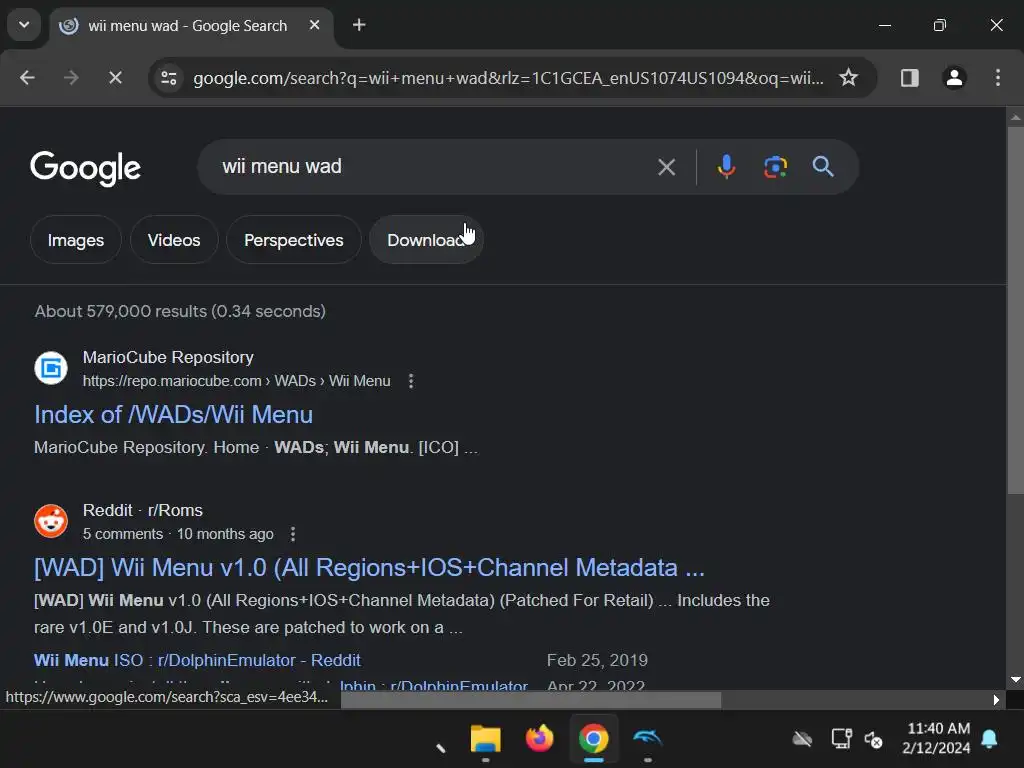This screenshot has width=1024, height=768.
Task: Close the wii menu wad tab
Action: coord(314,25)
